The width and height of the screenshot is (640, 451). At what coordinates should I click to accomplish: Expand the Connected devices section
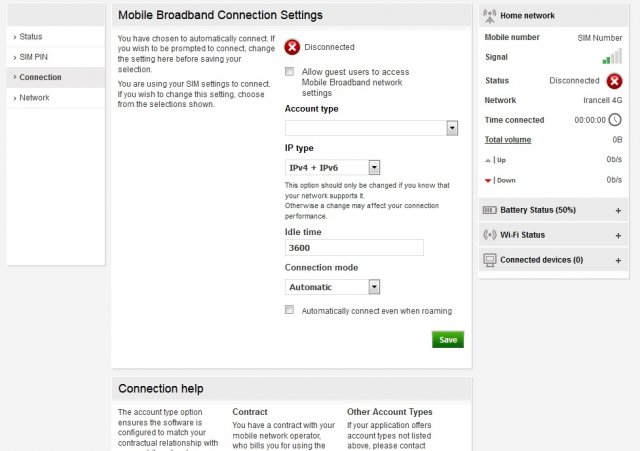[618, 260]
